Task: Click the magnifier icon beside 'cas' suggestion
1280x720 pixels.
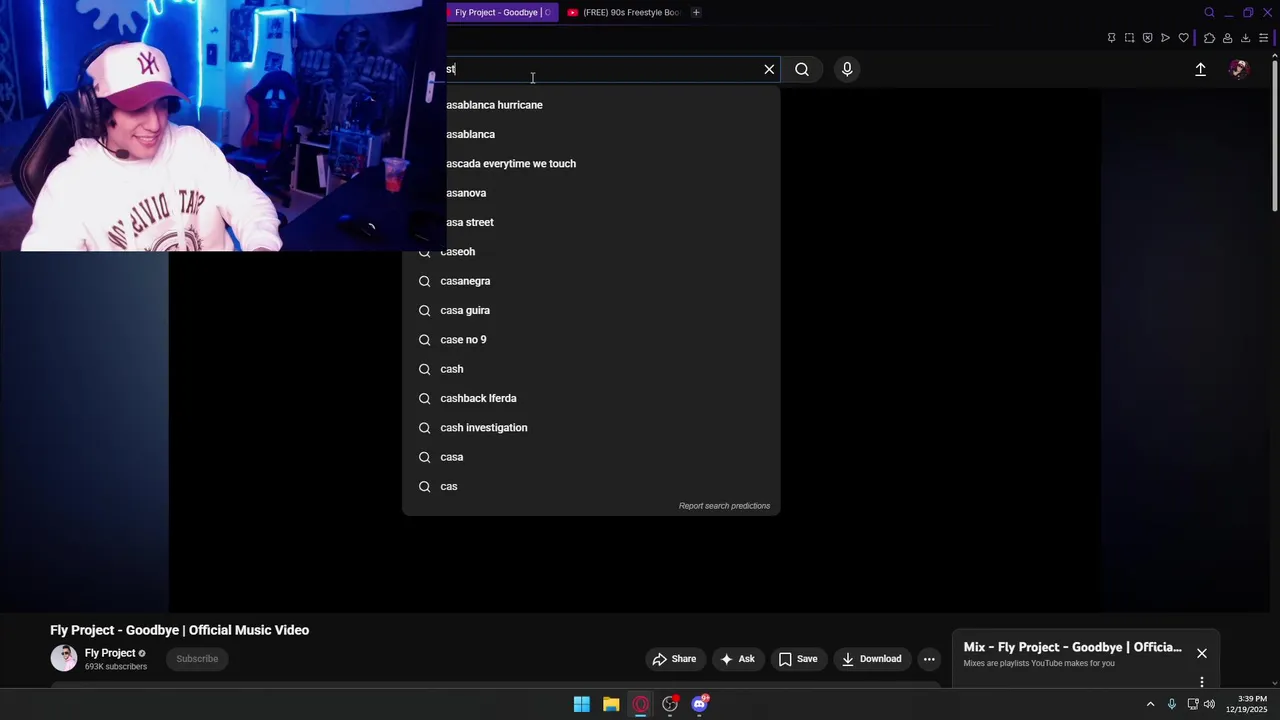Action: [424, 486]
